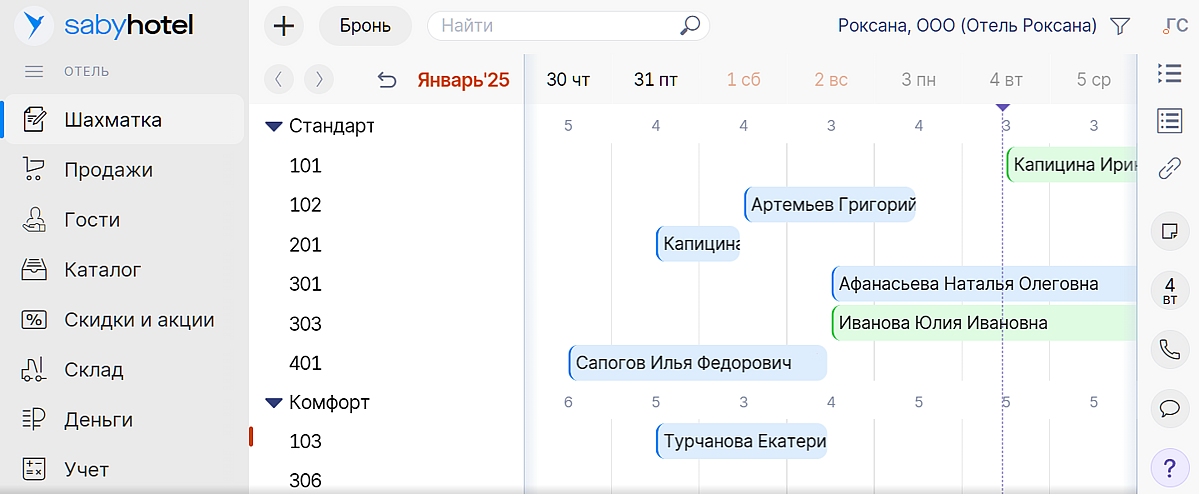The height and width of the screenshot is (494, 1199).
Task: Toggle the hamburger sidebar menu
Action: tap(34, 72)
